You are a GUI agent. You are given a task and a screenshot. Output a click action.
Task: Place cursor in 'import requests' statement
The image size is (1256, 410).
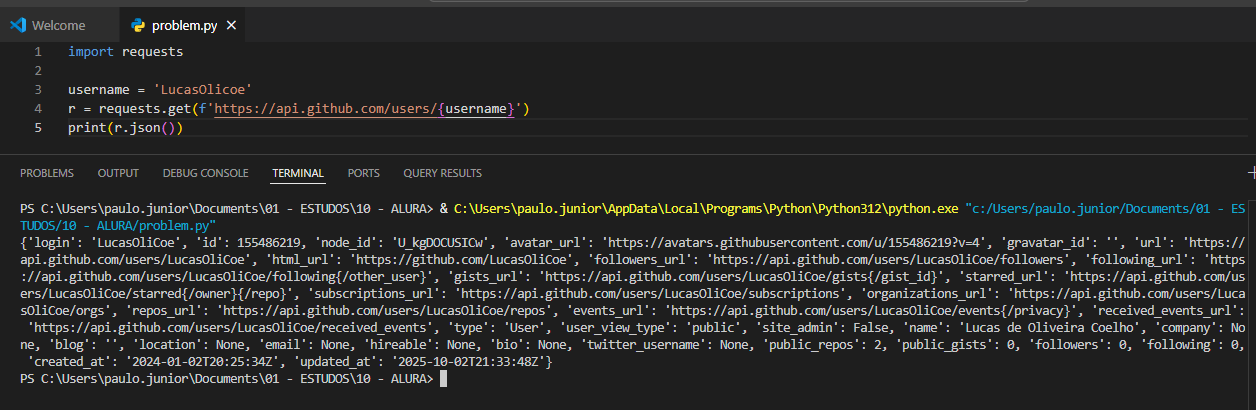125,51
